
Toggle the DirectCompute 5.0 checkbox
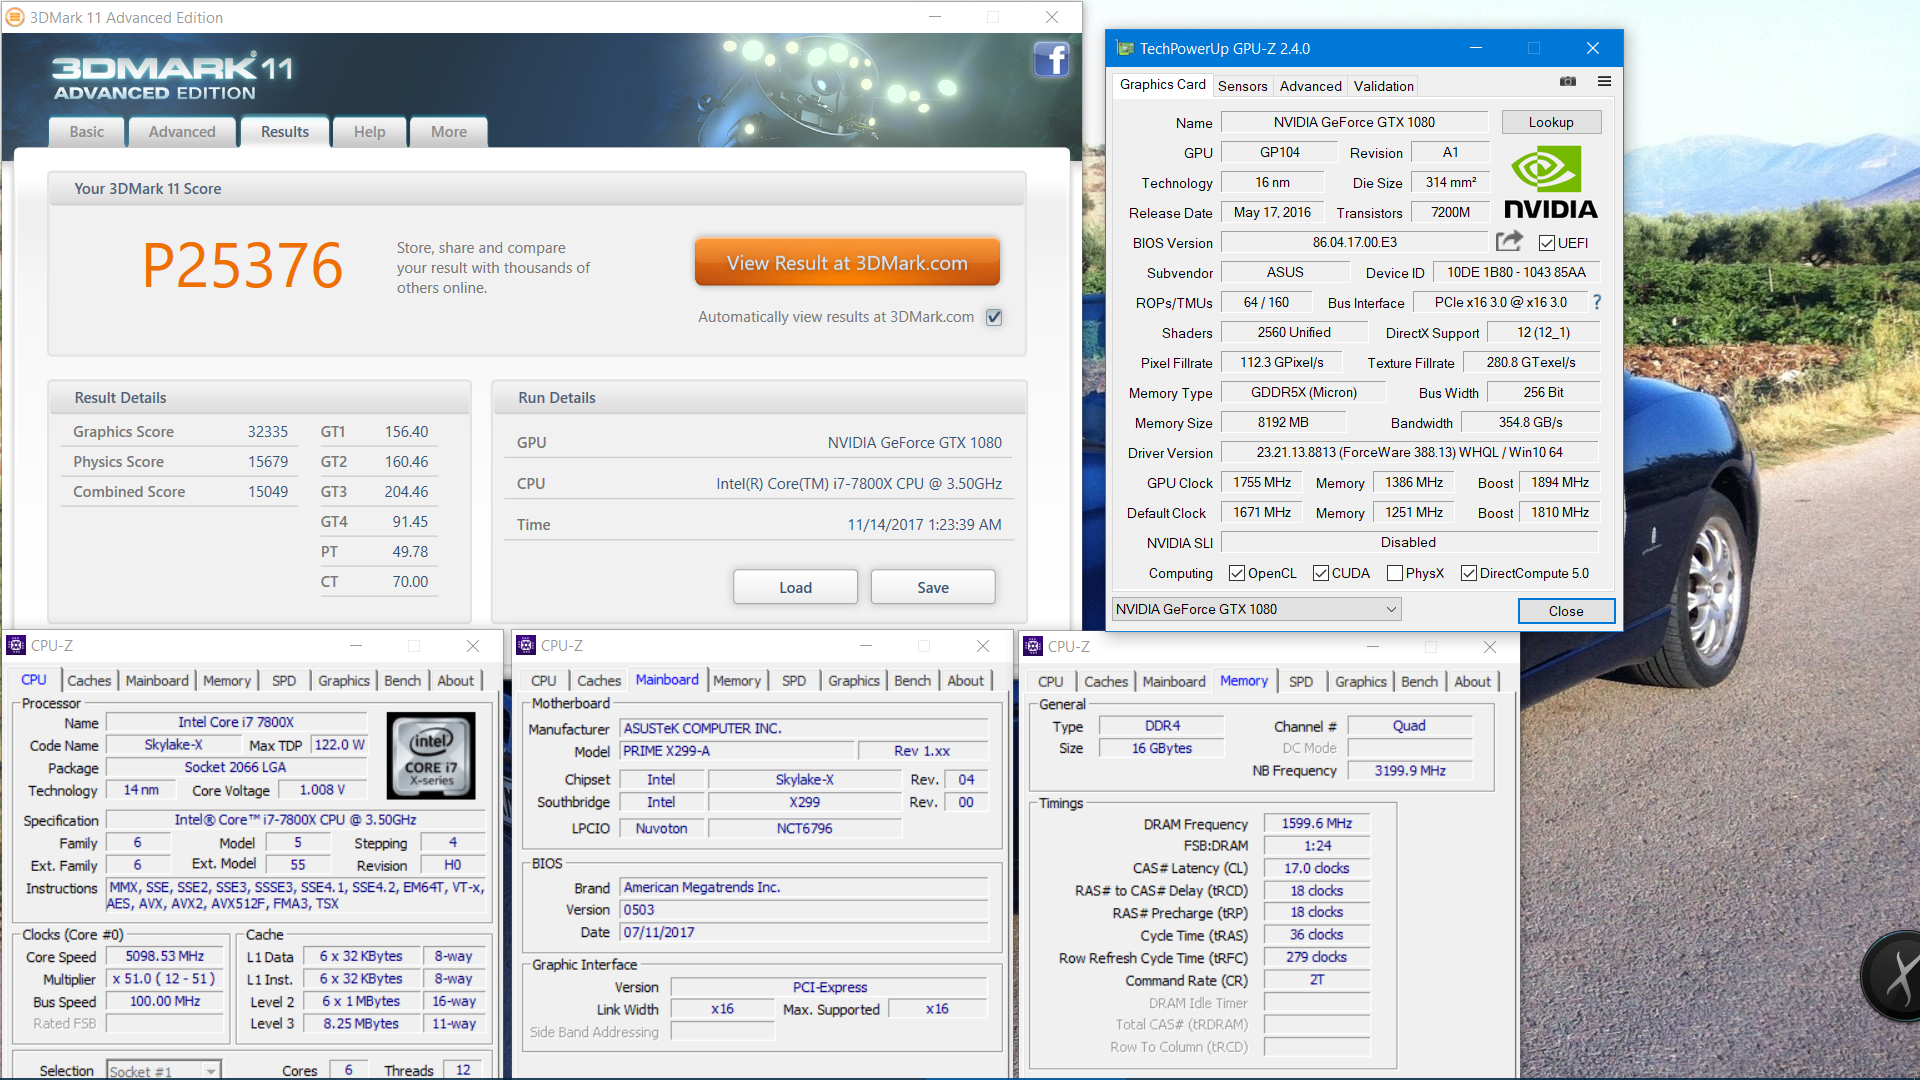click(1469, 573)
